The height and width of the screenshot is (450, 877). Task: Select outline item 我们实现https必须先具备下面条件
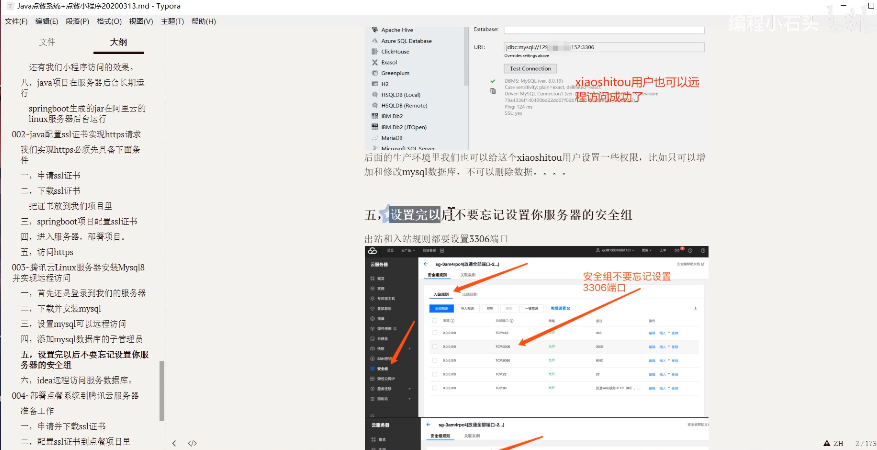[x=81, y=155]
